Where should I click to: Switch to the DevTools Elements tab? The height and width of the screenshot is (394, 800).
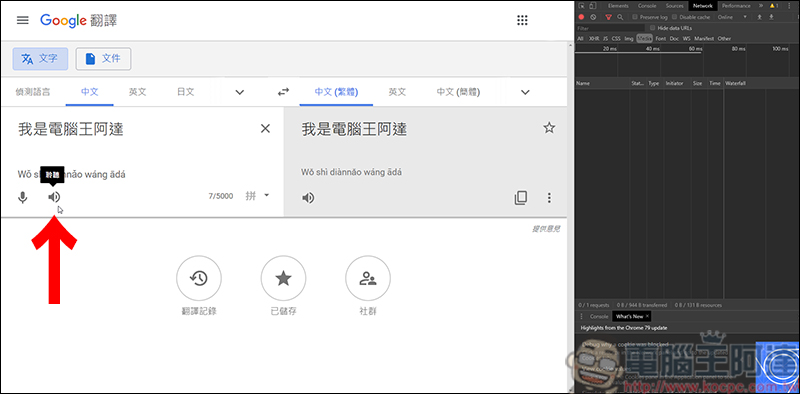[618, 6]
